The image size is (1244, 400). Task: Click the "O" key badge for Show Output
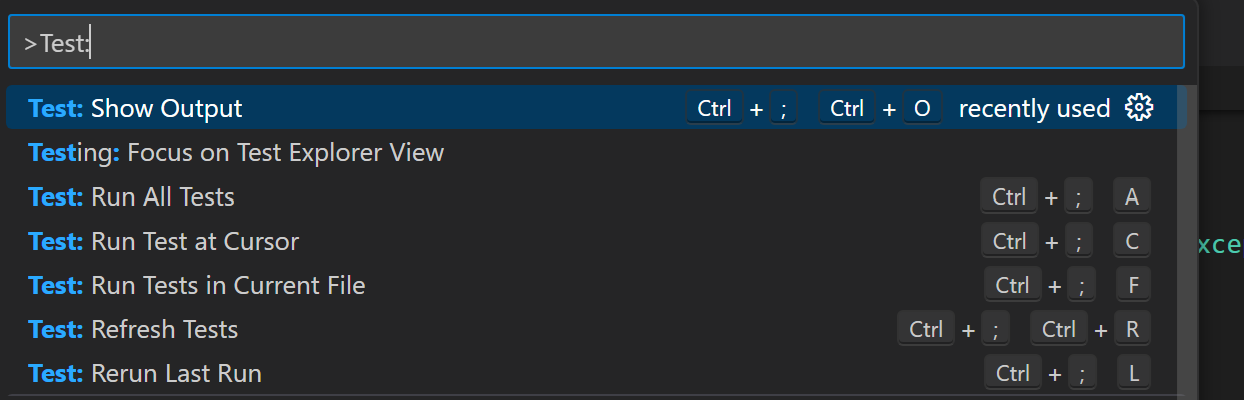pos(923,108)
